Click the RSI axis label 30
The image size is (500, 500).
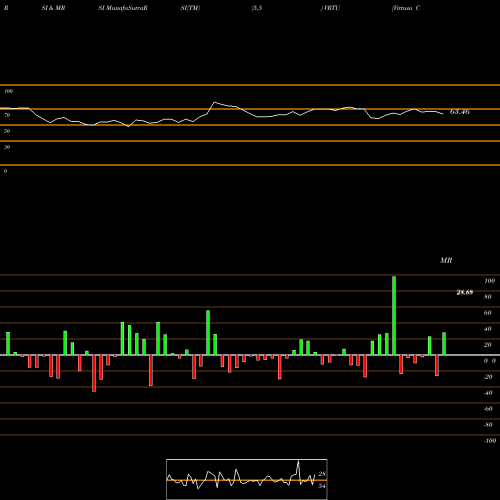[x=7, y=147]
